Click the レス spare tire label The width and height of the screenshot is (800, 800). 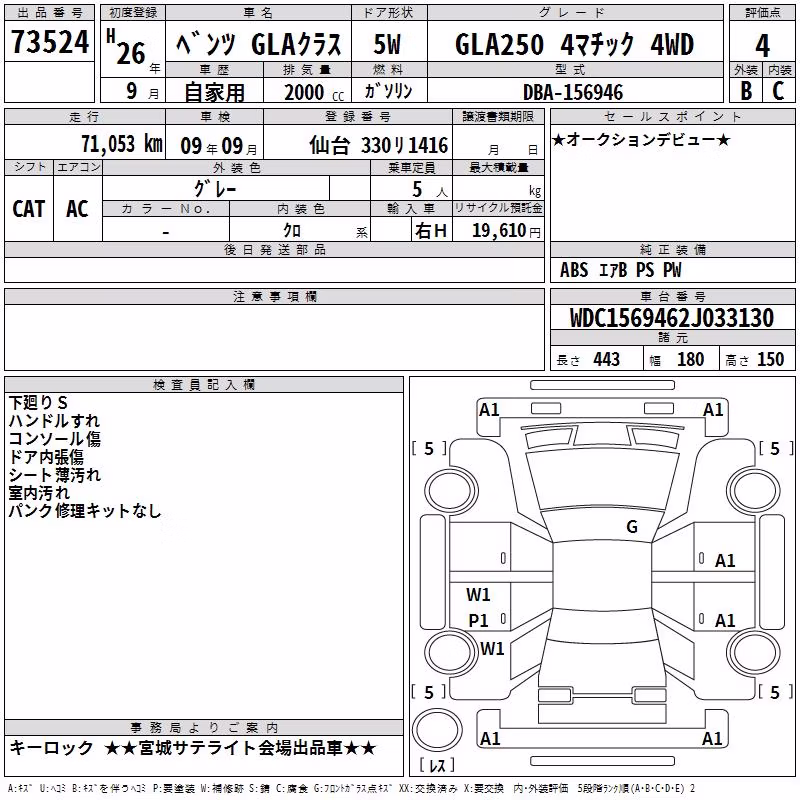(x=437, y=764)
